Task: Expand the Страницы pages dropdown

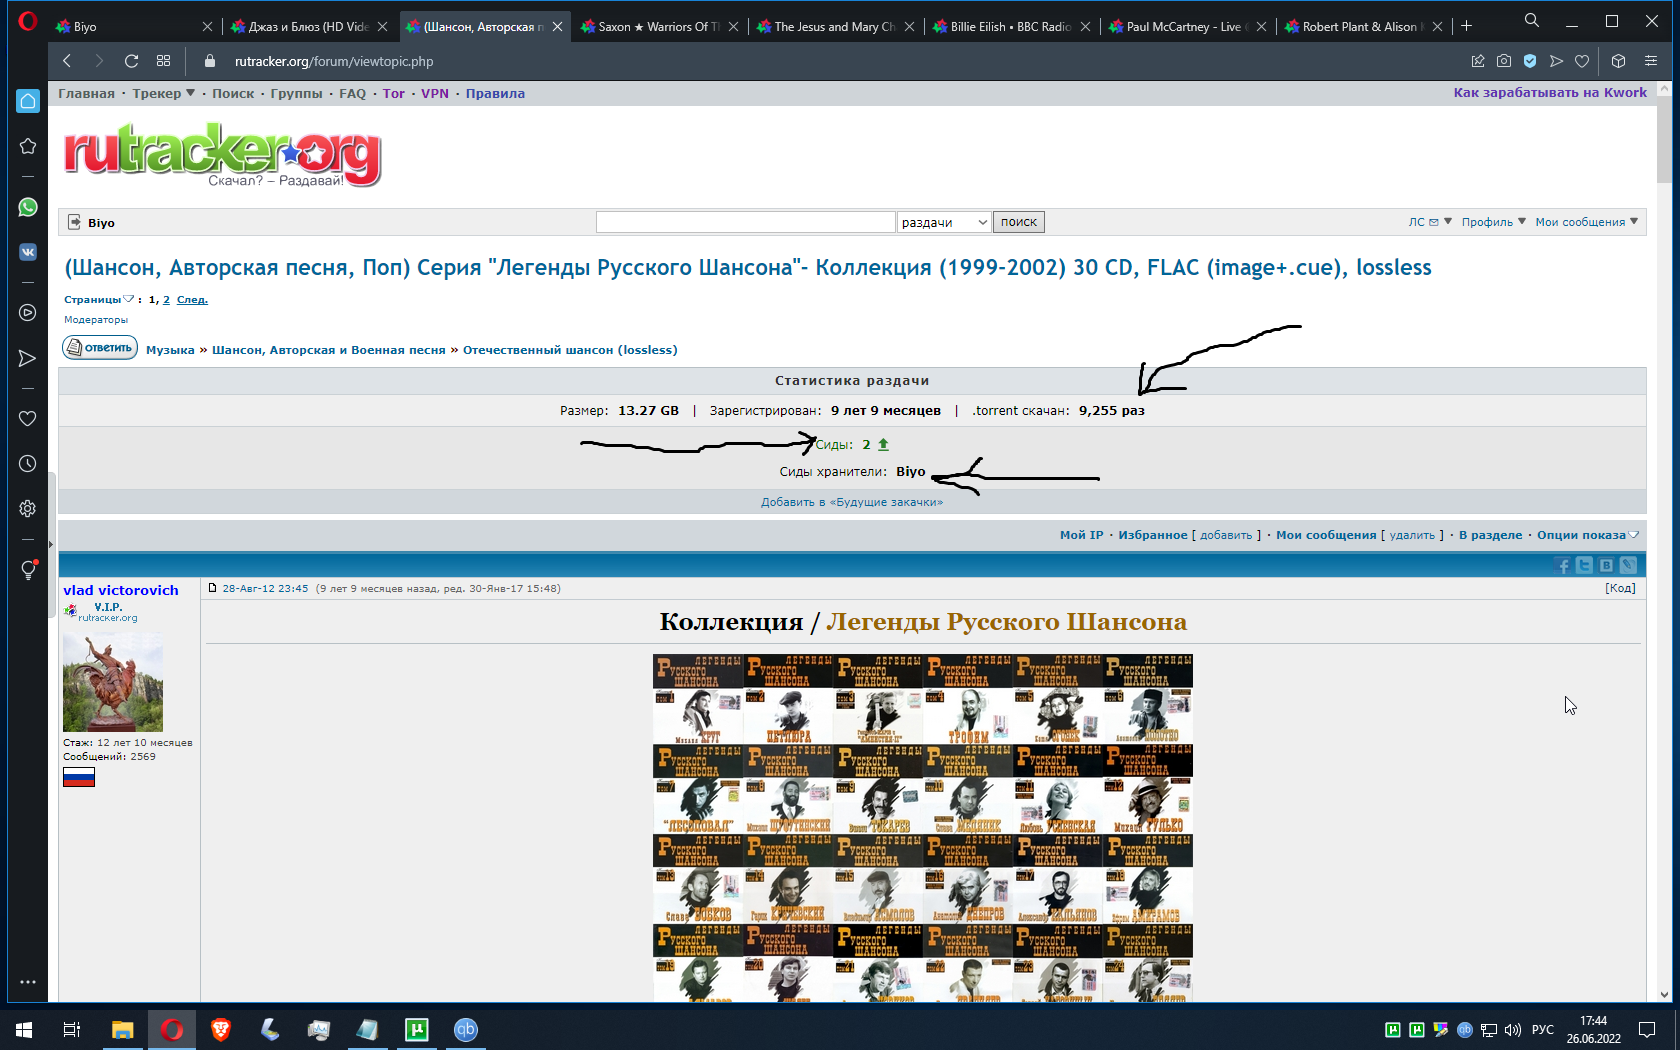Action: 99,299
